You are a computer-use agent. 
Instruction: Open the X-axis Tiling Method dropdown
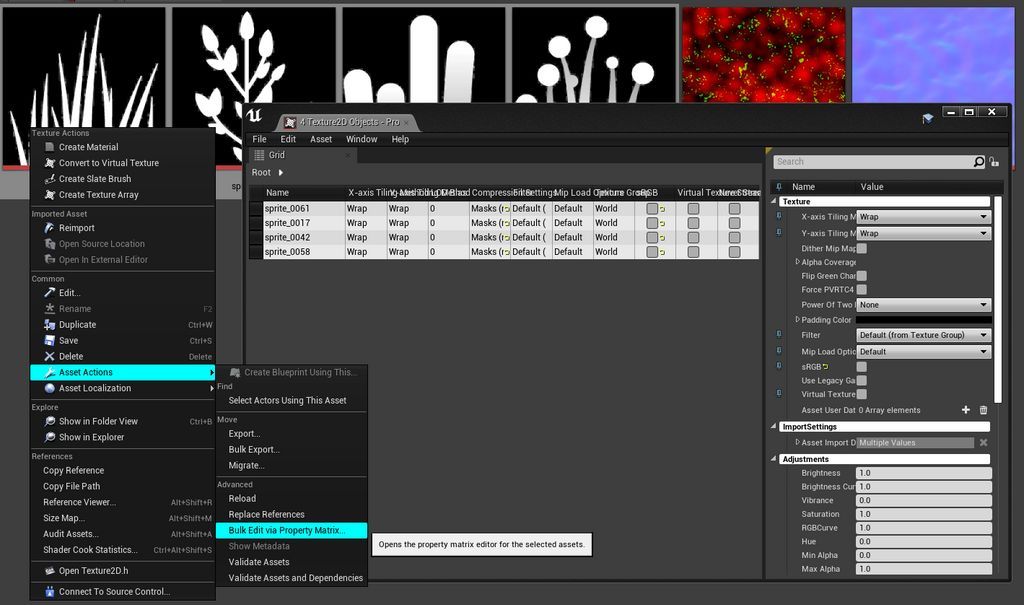coord(922,217)
